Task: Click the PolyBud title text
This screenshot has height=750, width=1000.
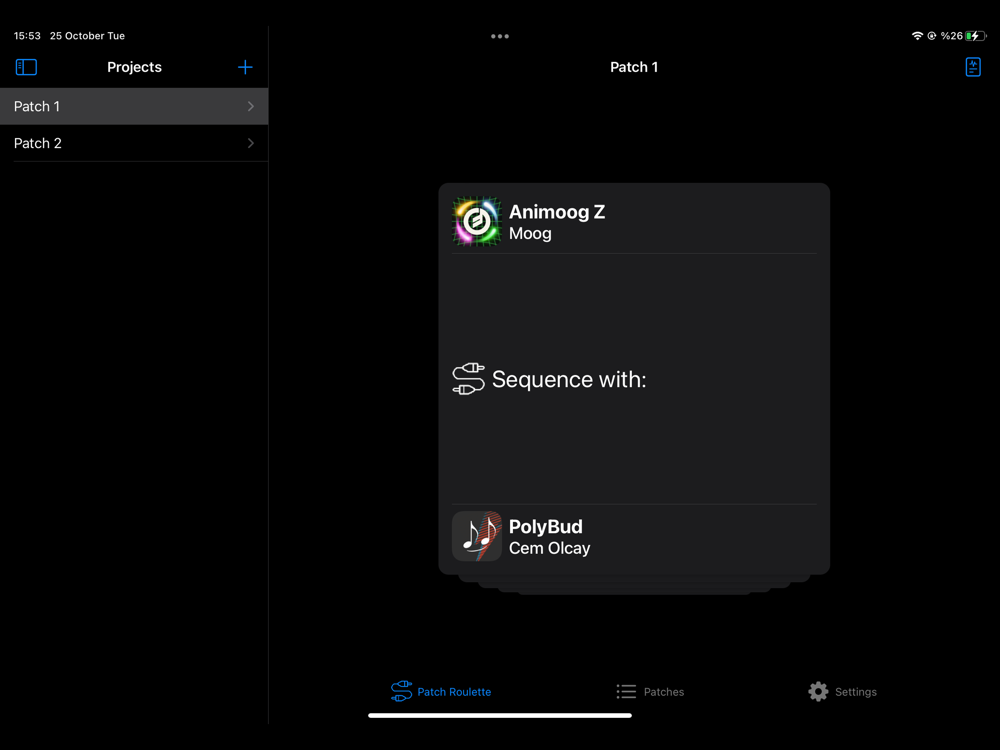Action: click(x=546, y=527)
